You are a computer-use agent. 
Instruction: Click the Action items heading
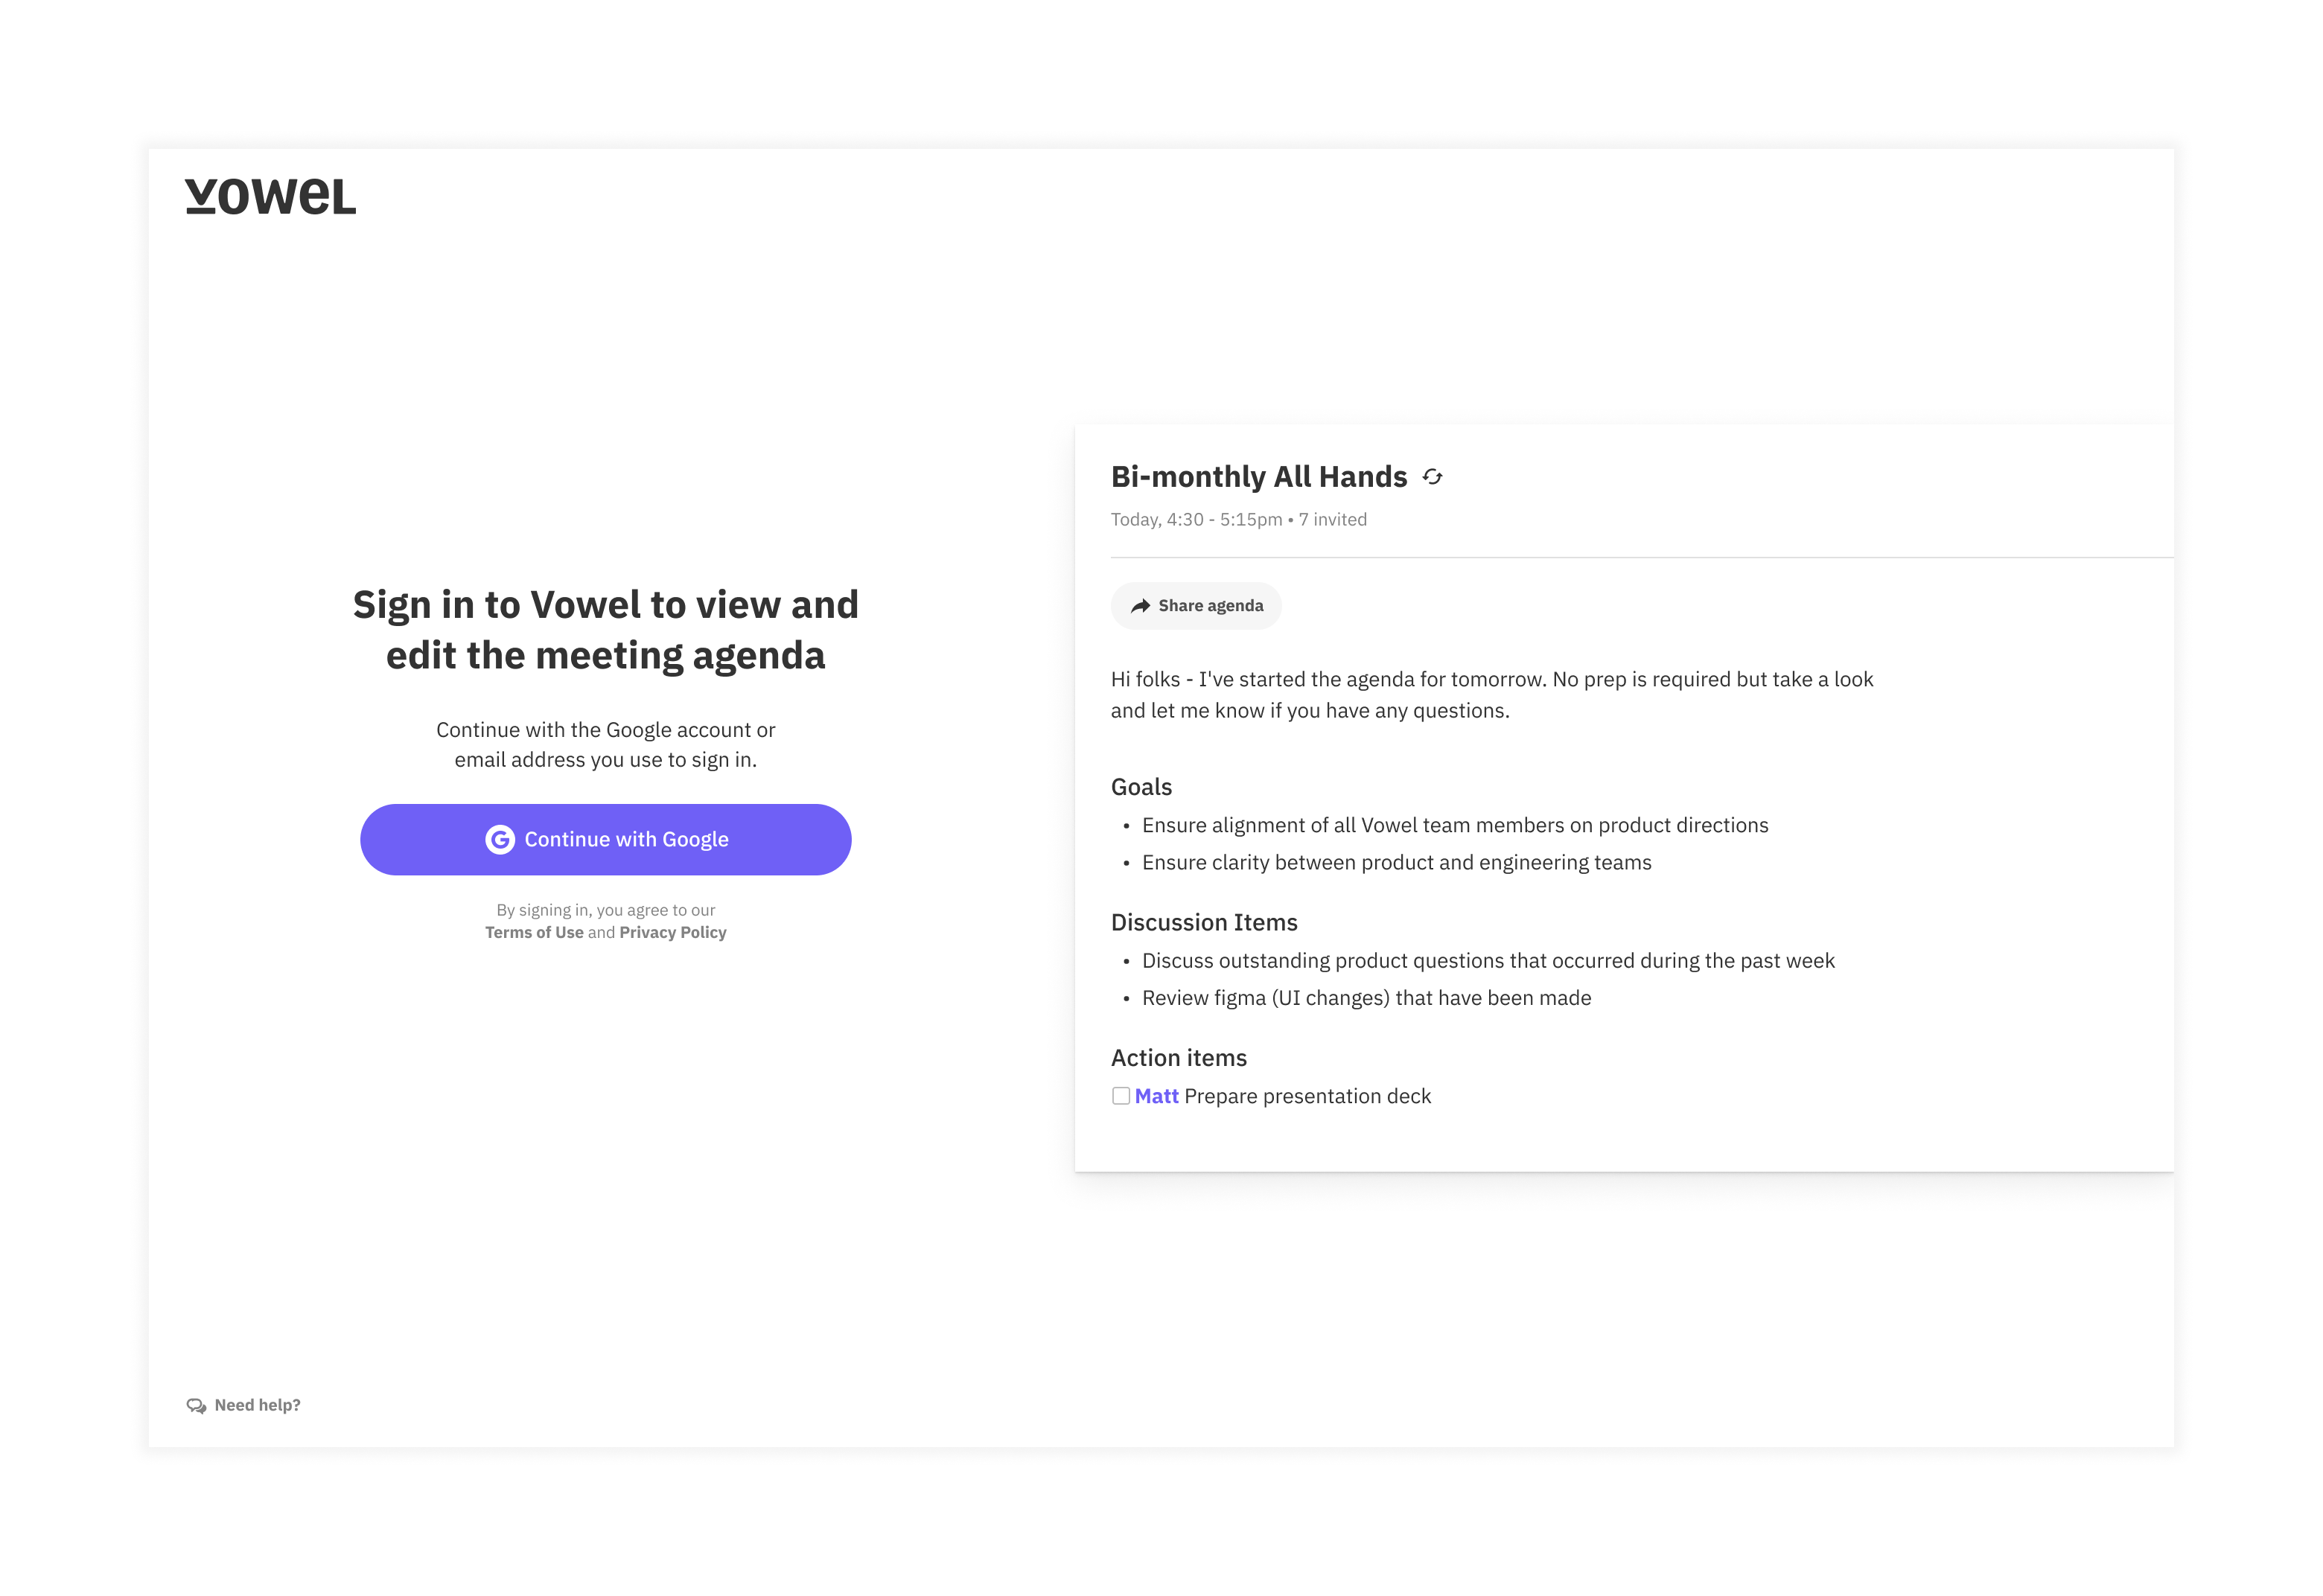coord(1179,1058)
